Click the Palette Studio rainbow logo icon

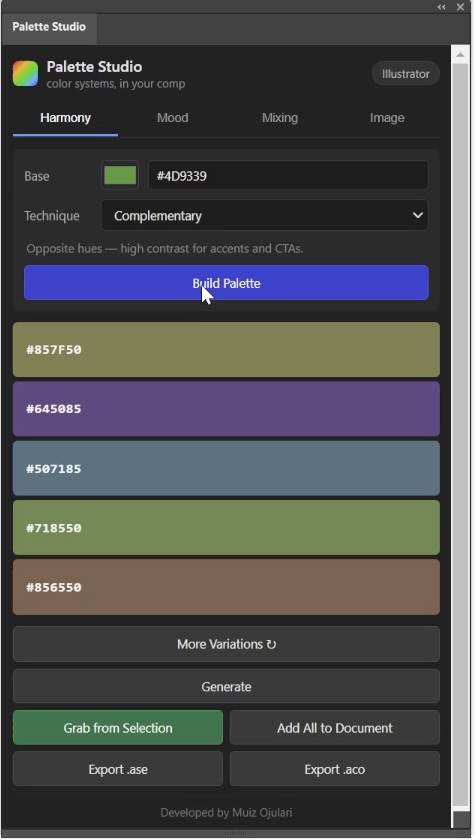[25, 73]
